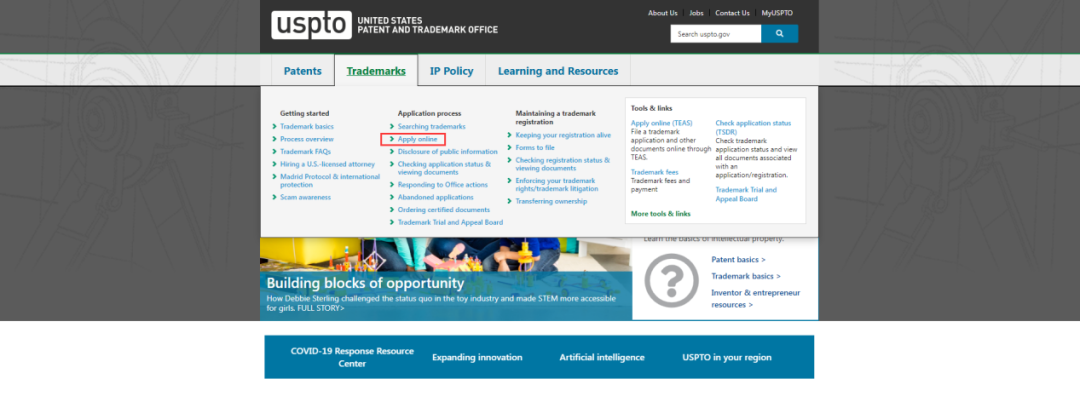
Task: Click the magnifying glass search button
Action: (x=779, y=34)
